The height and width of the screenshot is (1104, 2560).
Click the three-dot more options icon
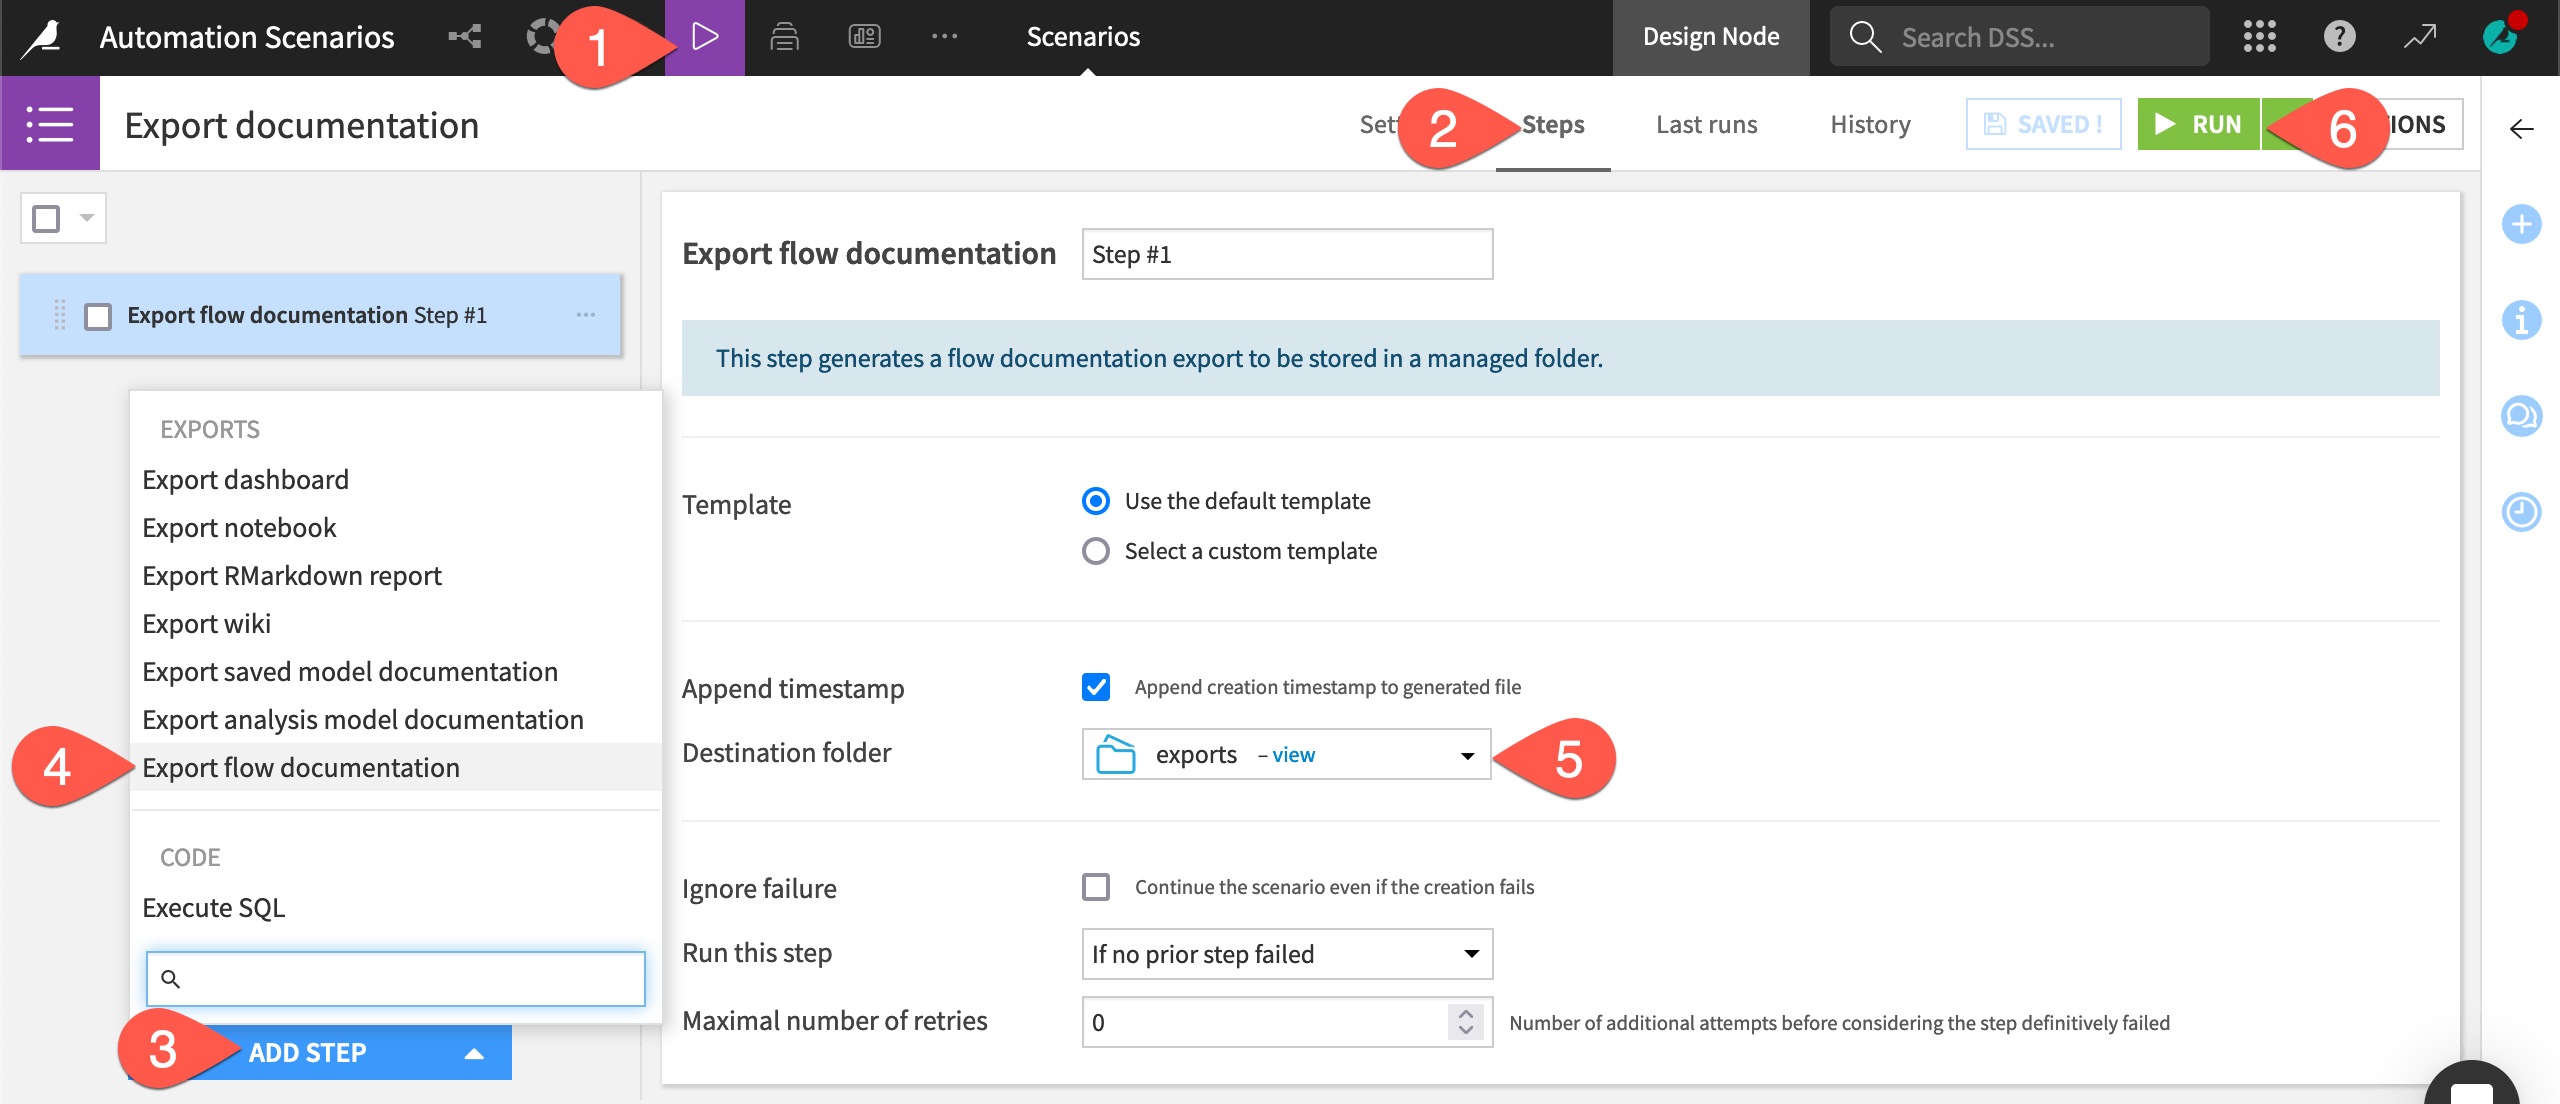(x=945, y=37)
